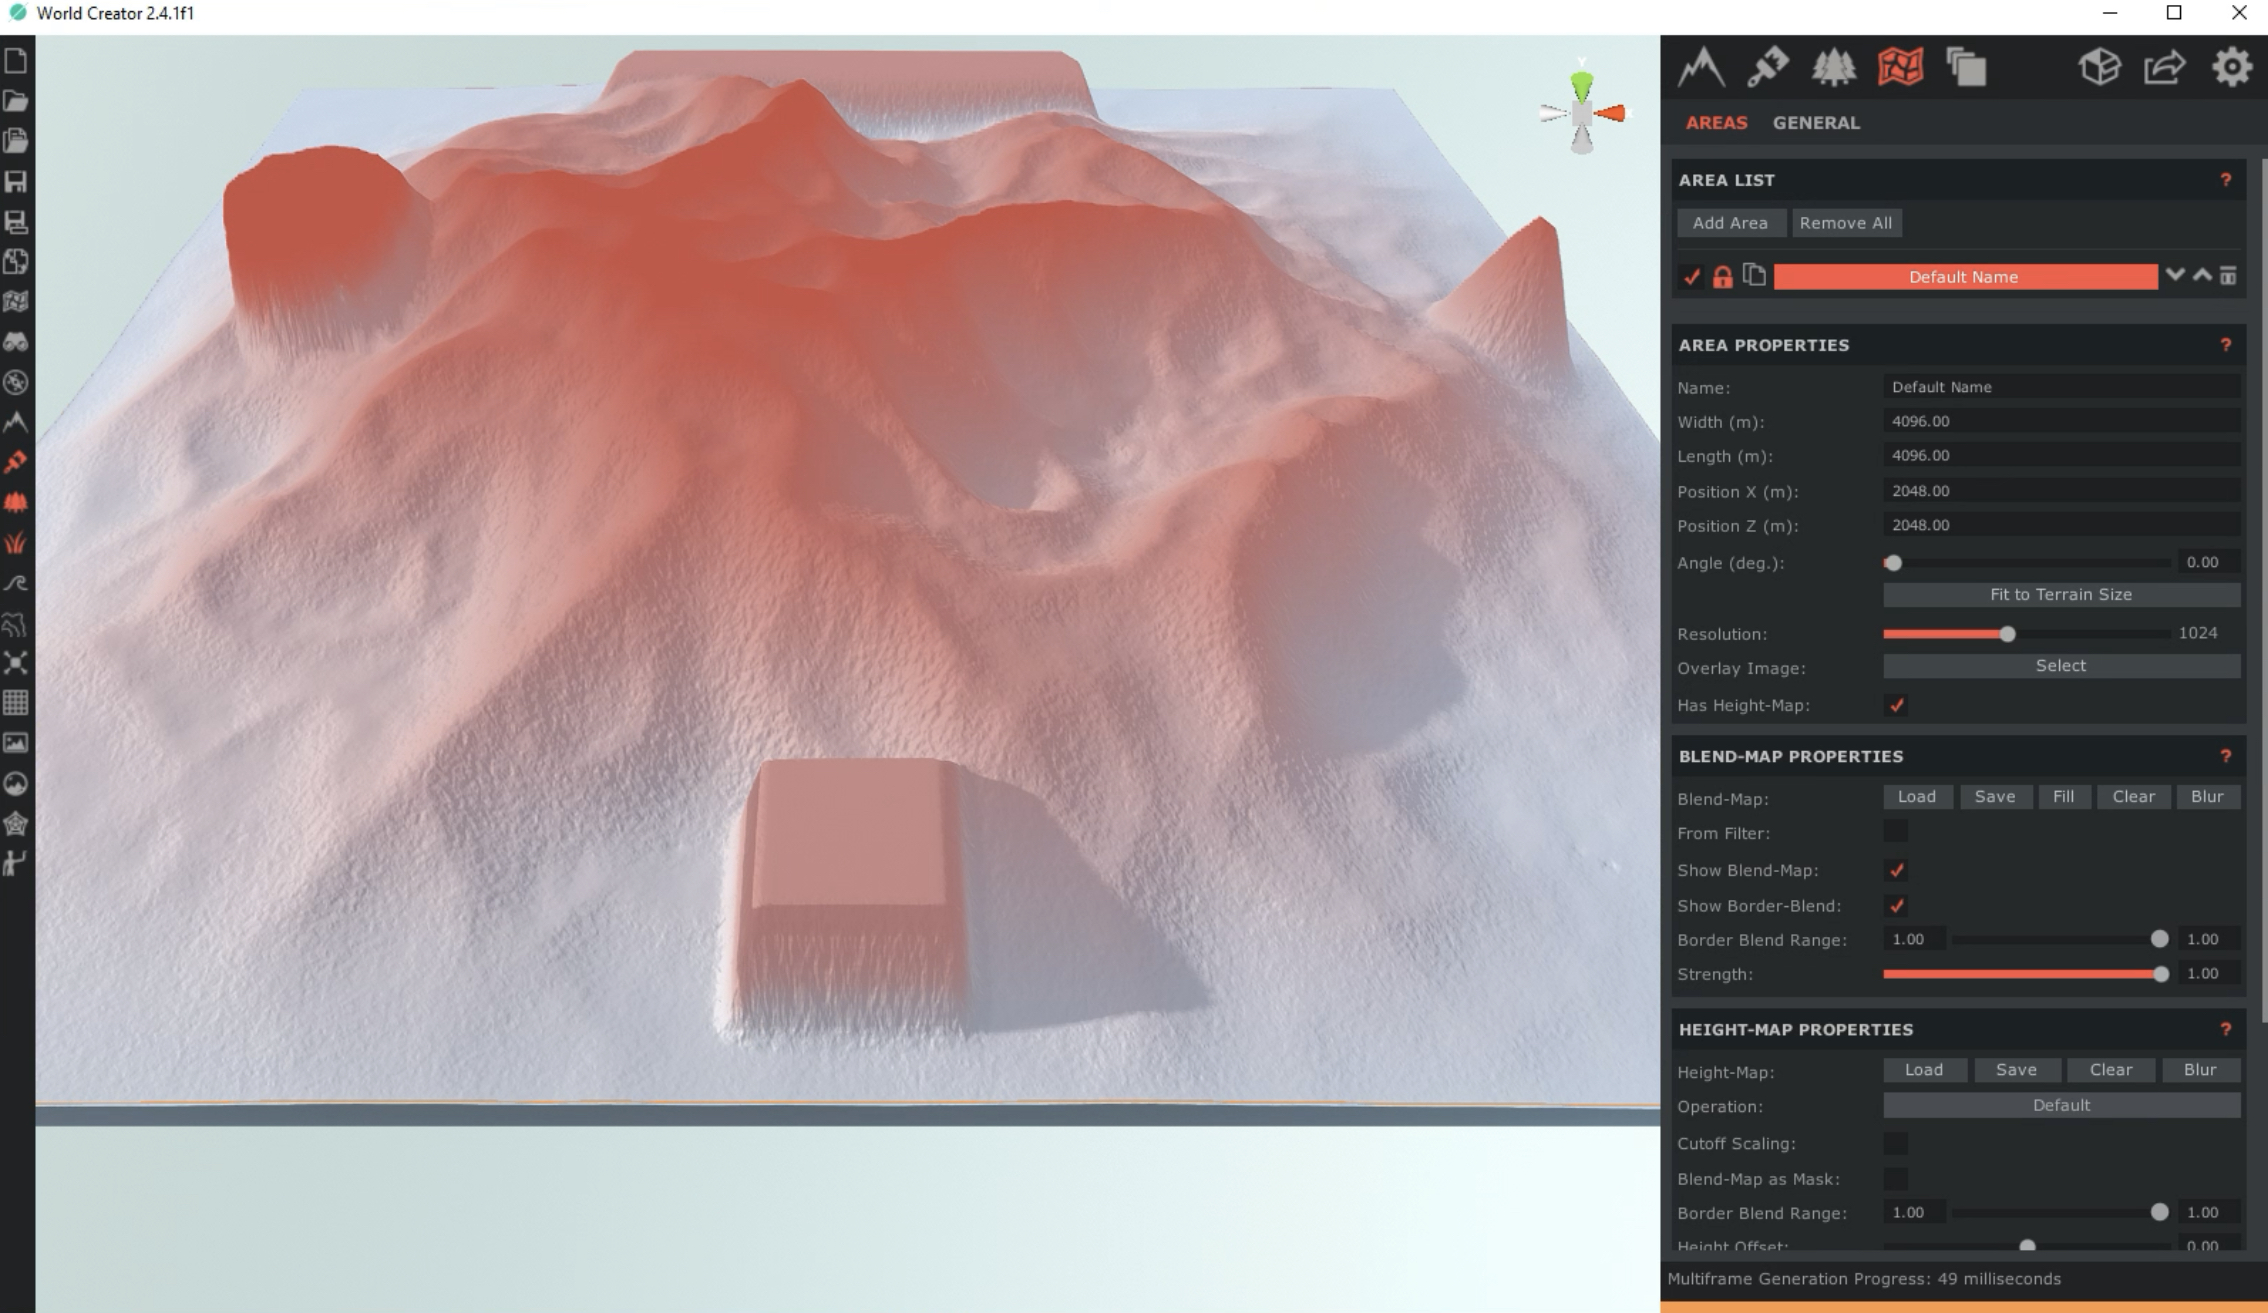Screen dimensions: 2268x1313
Task: Open the trees objects panel
Action: click(x=1833, y=68)
